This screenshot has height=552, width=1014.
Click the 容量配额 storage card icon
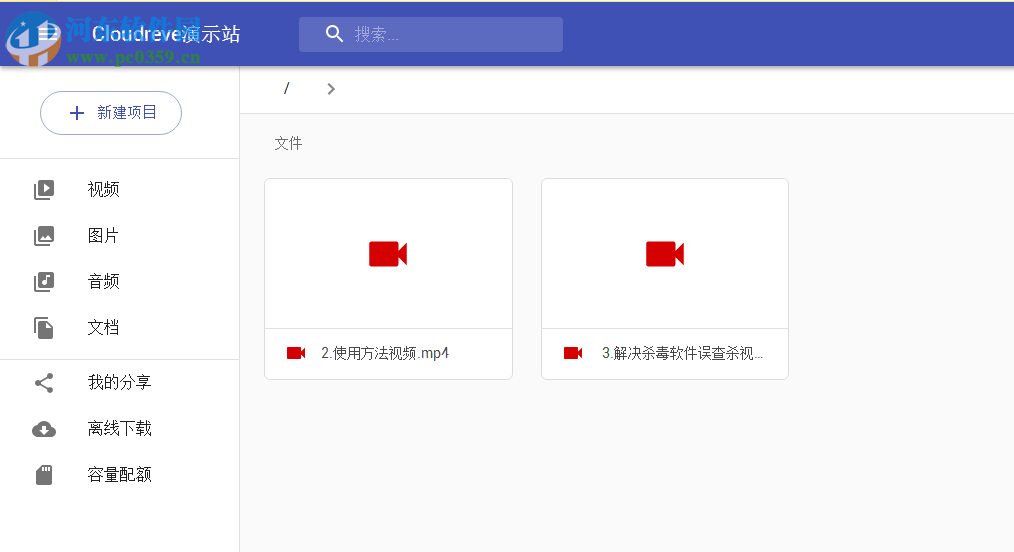(44, 475)
